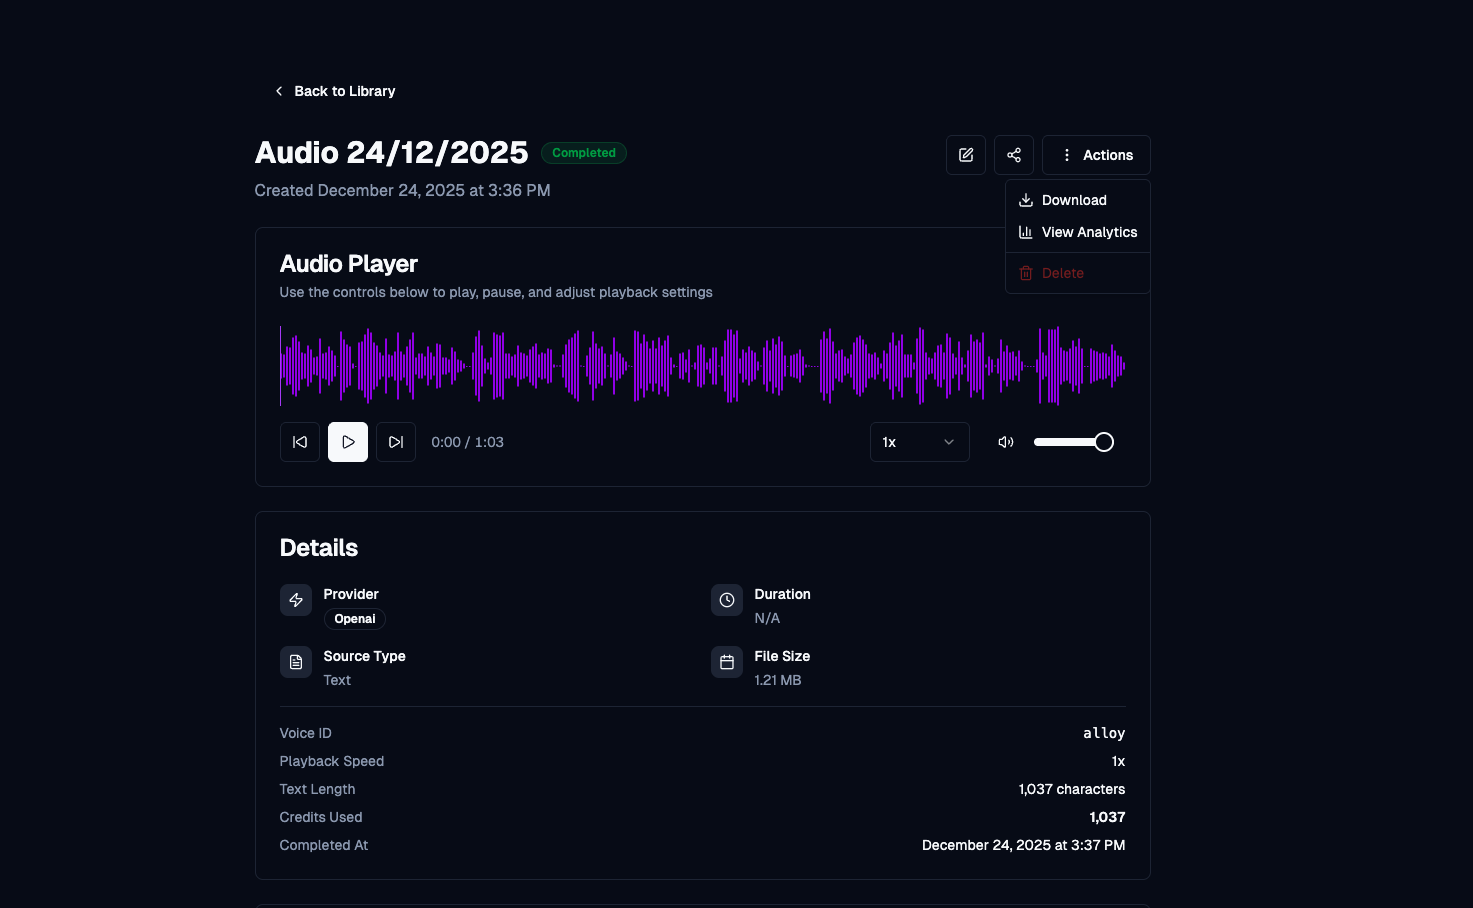Navigate via the Back to Library link
1473x908 pixels.
344,90
